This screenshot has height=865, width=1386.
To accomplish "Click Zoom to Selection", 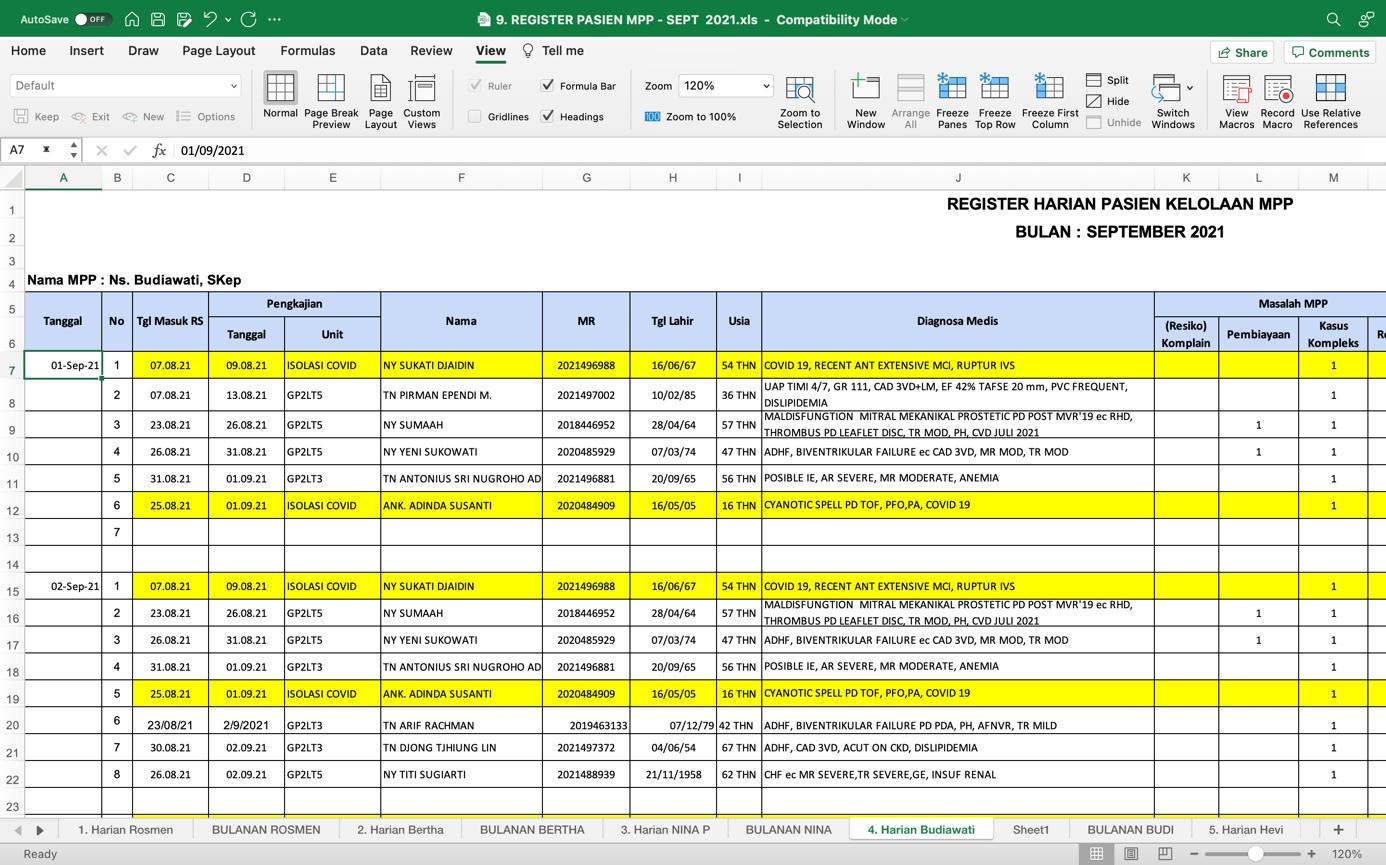I will click(800, 101).
